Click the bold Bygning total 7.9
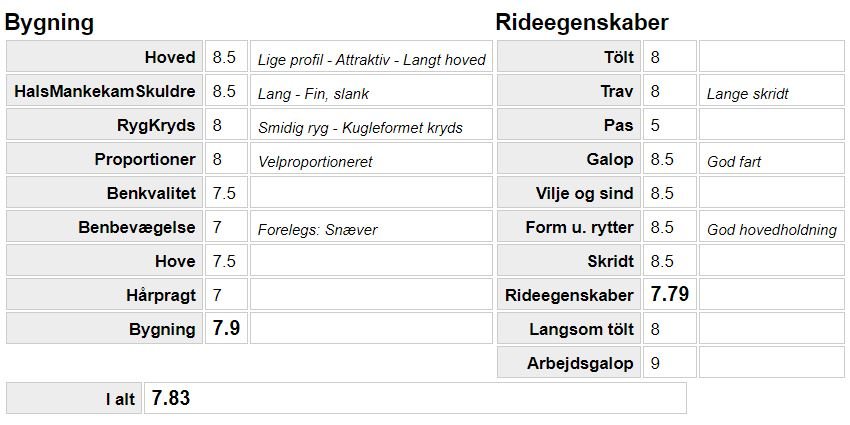 pos(225,328)
